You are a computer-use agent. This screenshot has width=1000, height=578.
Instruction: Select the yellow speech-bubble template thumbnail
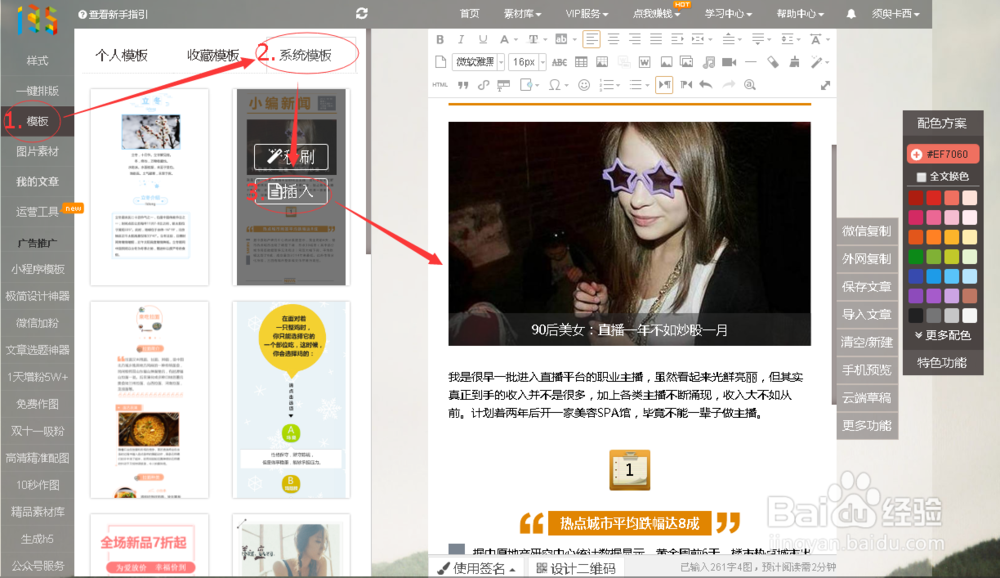pos(291,399)
